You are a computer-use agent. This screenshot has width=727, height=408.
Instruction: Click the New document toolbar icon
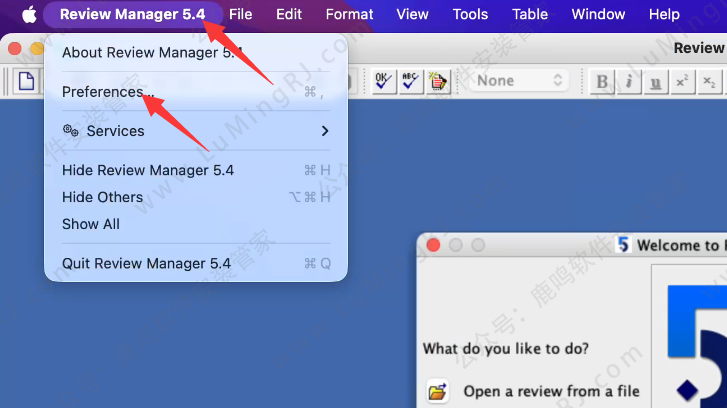click(x=27, y=81)
